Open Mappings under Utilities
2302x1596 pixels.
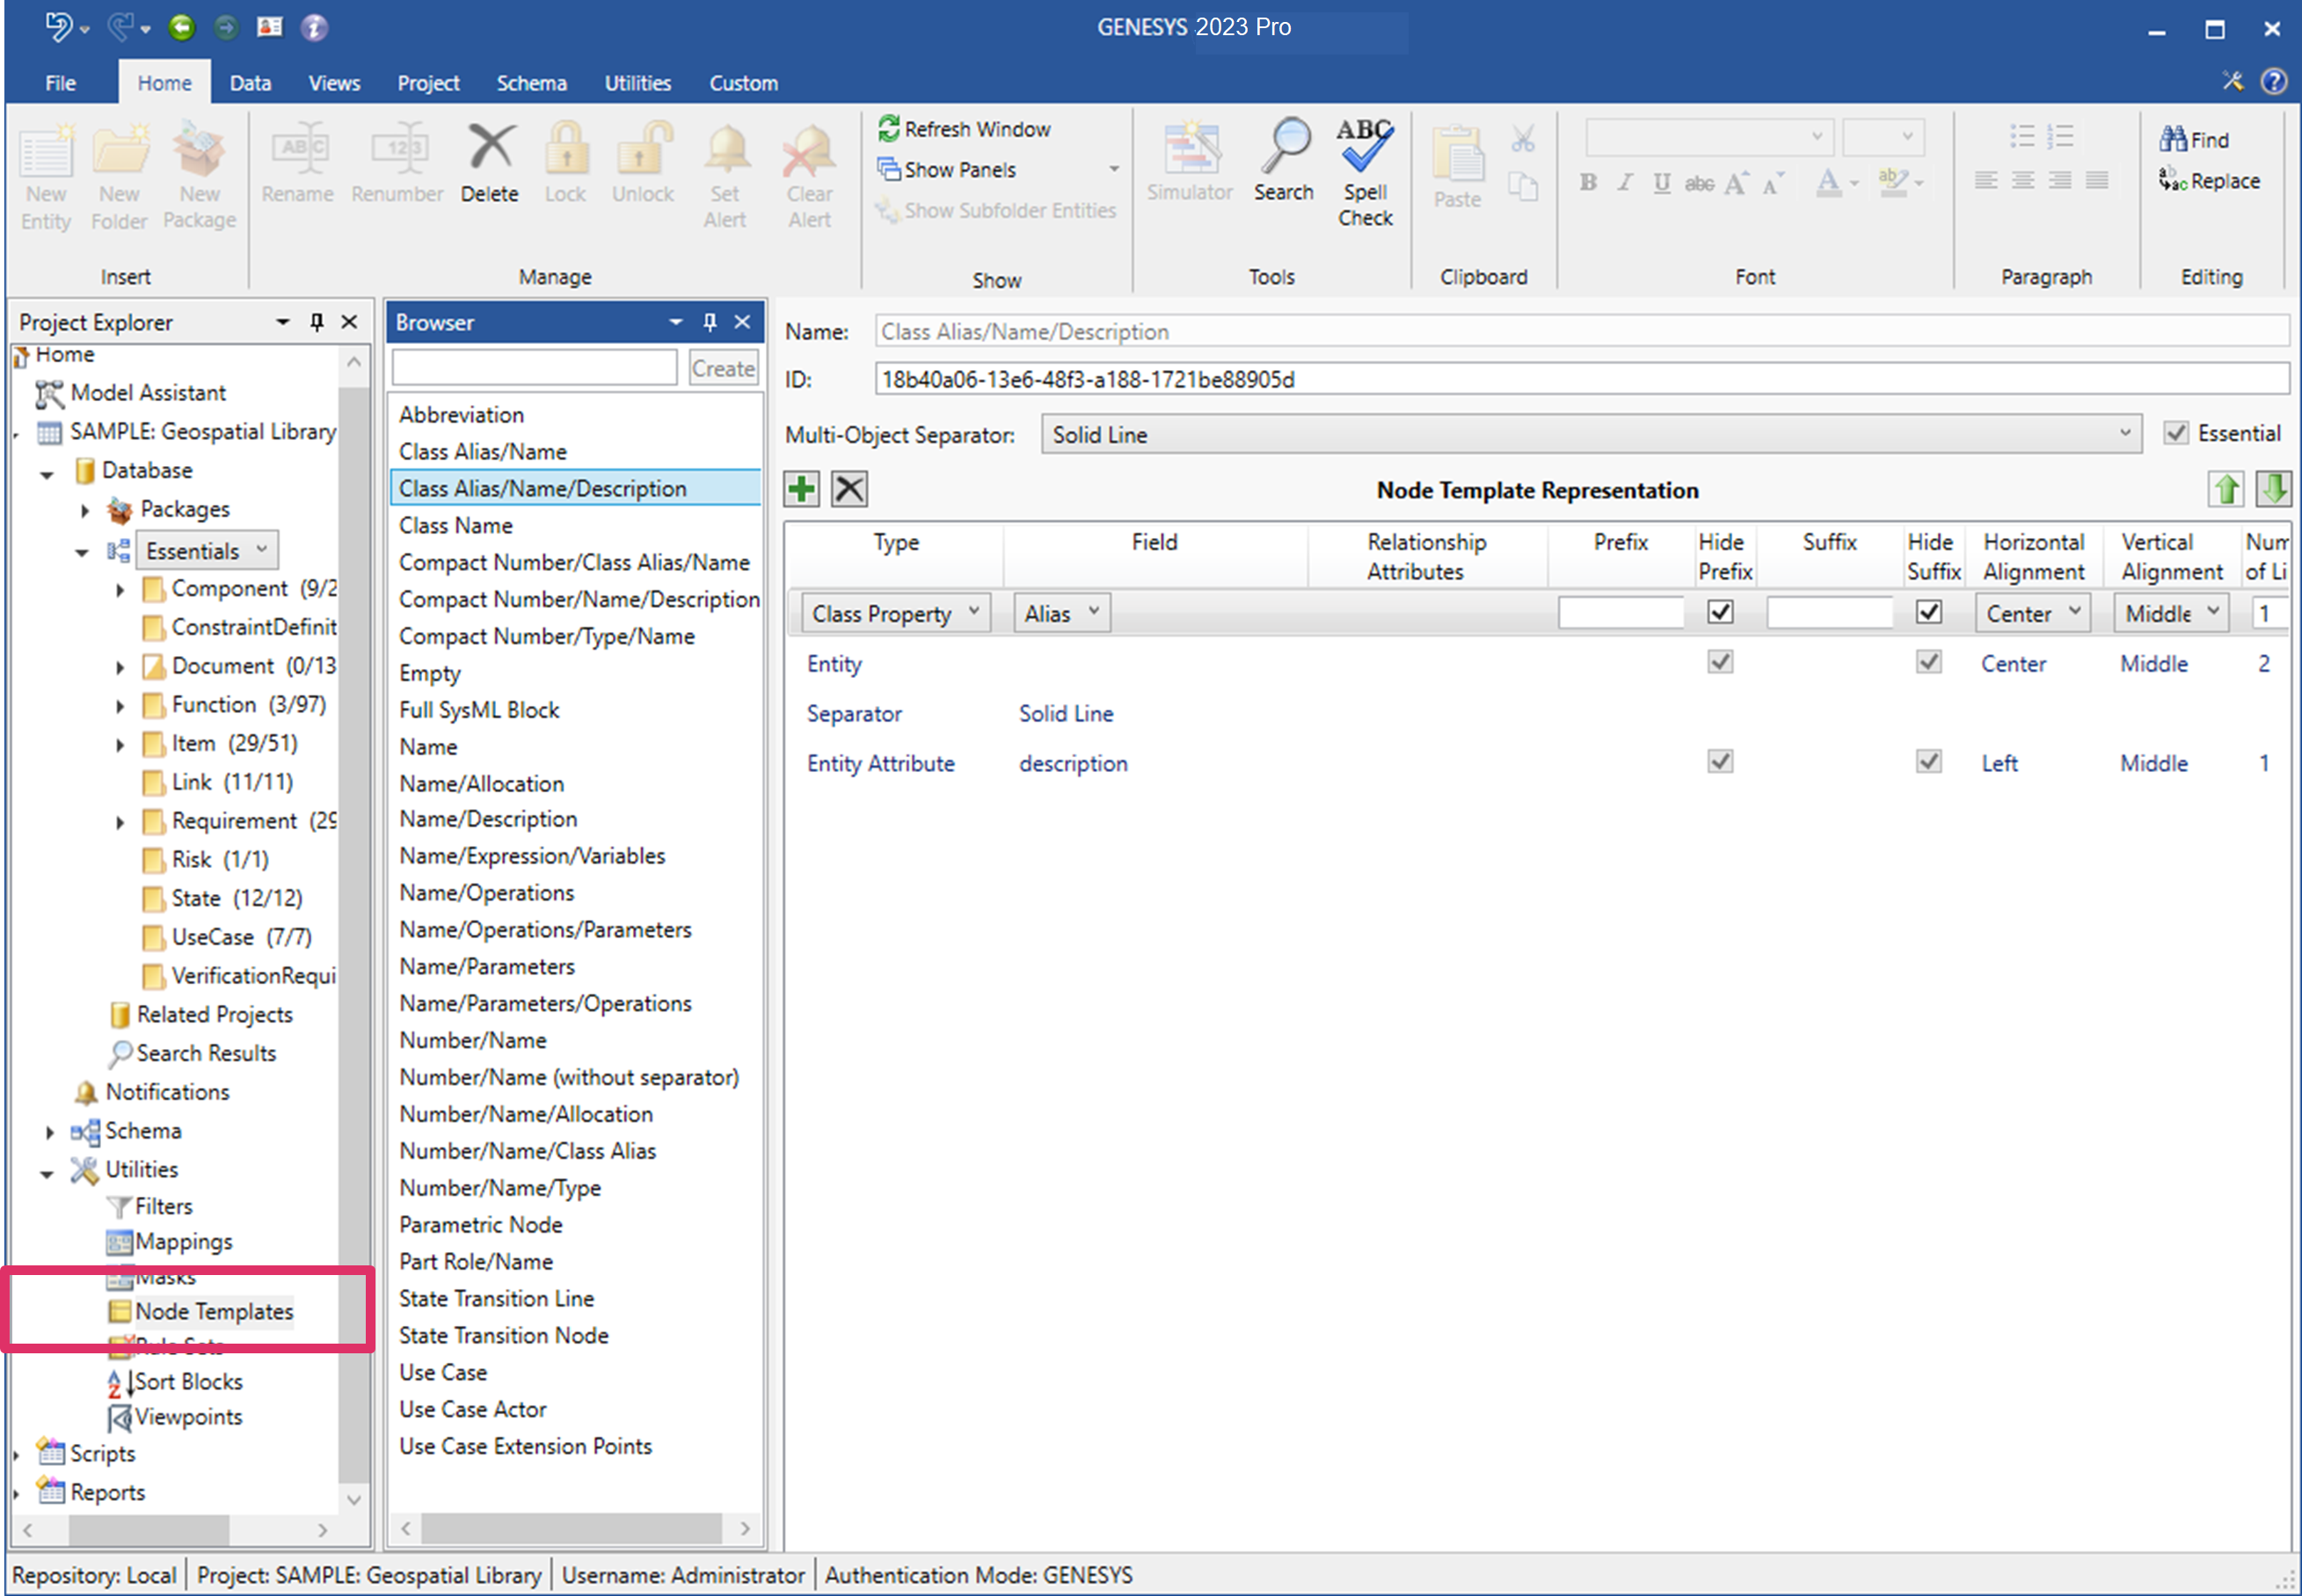pyautogui.click(x=183, y=1242)
